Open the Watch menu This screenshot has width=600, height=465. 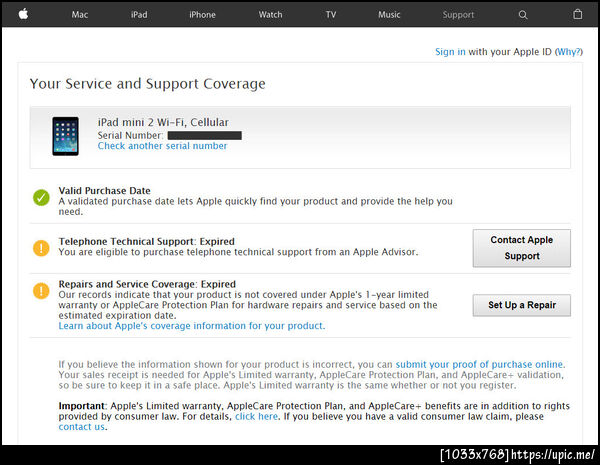[x=270, y=15]
